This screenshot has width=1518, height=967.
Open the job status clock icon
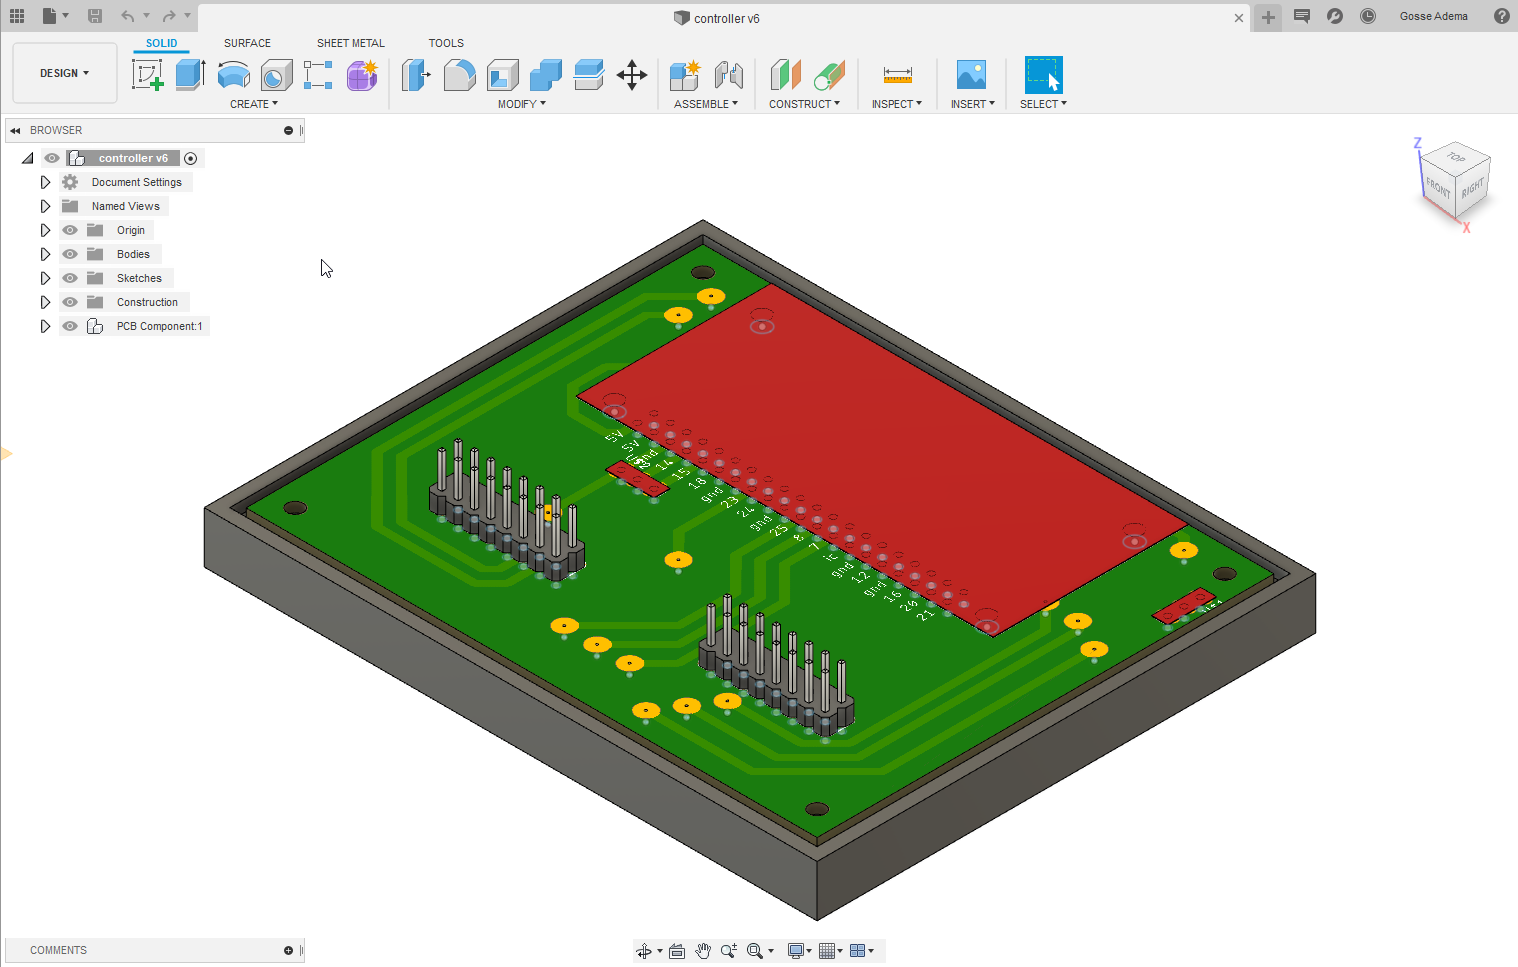coord(1368,16)
